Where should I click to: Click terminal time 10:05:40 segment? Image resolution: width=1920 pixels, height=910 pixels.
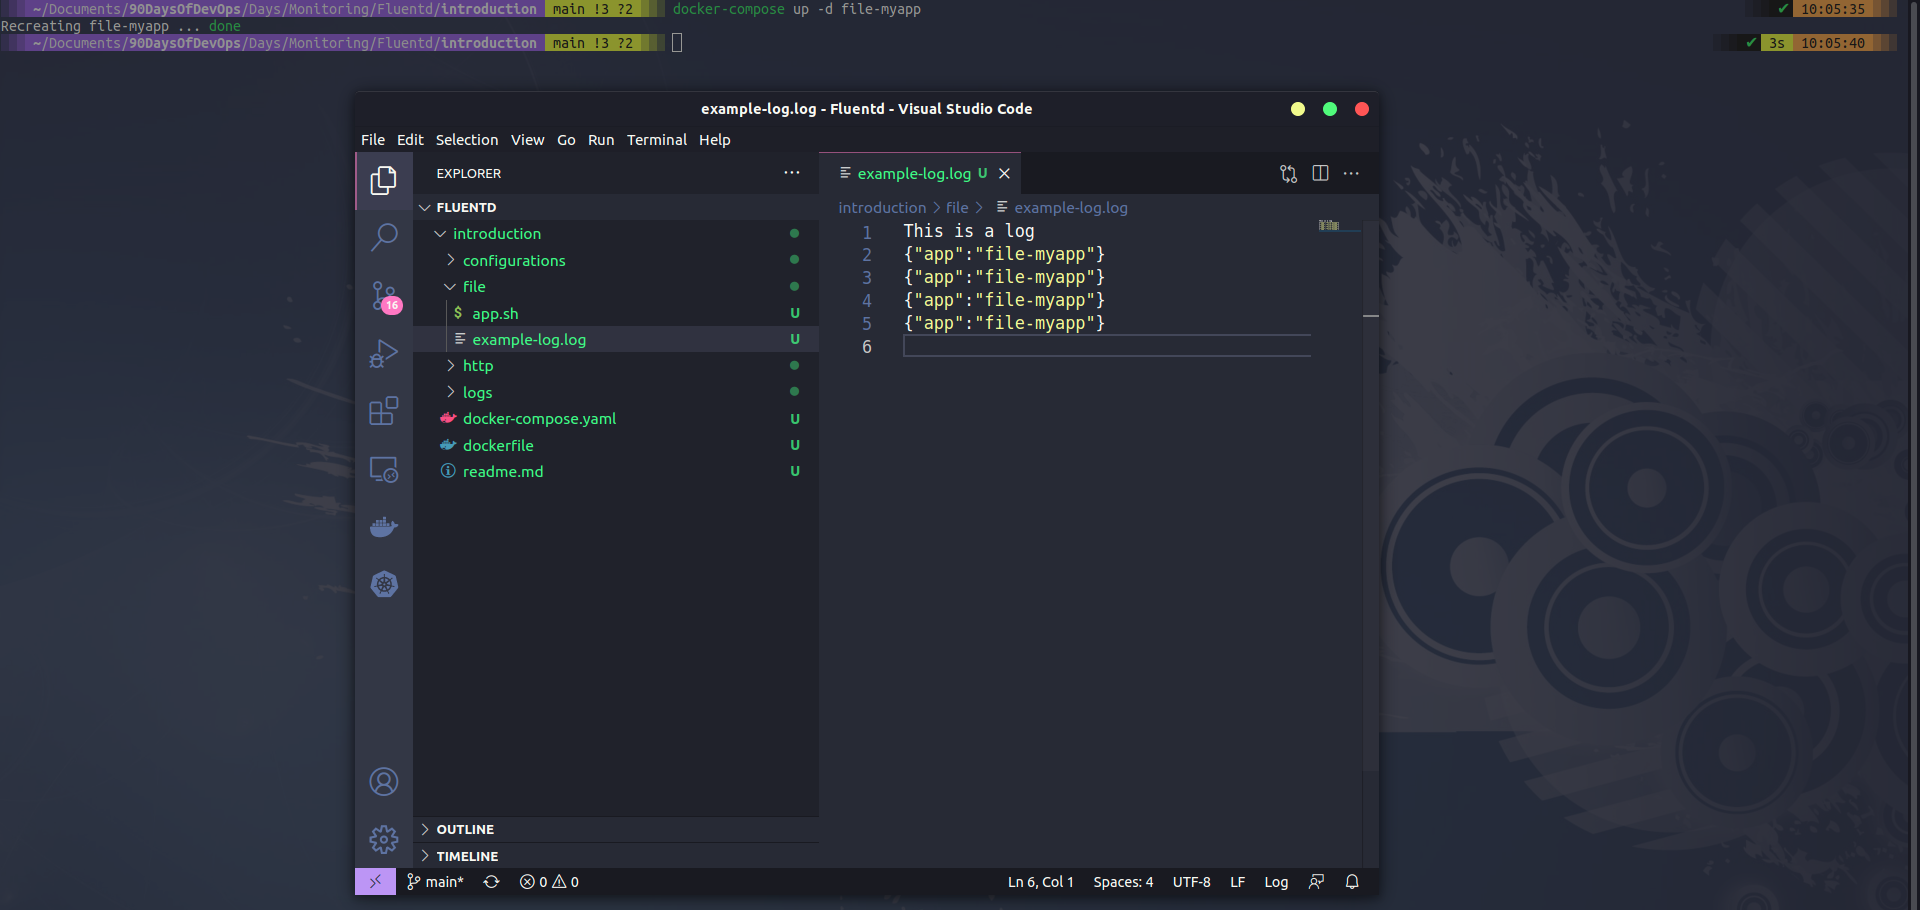click(x=1832, y=43)
